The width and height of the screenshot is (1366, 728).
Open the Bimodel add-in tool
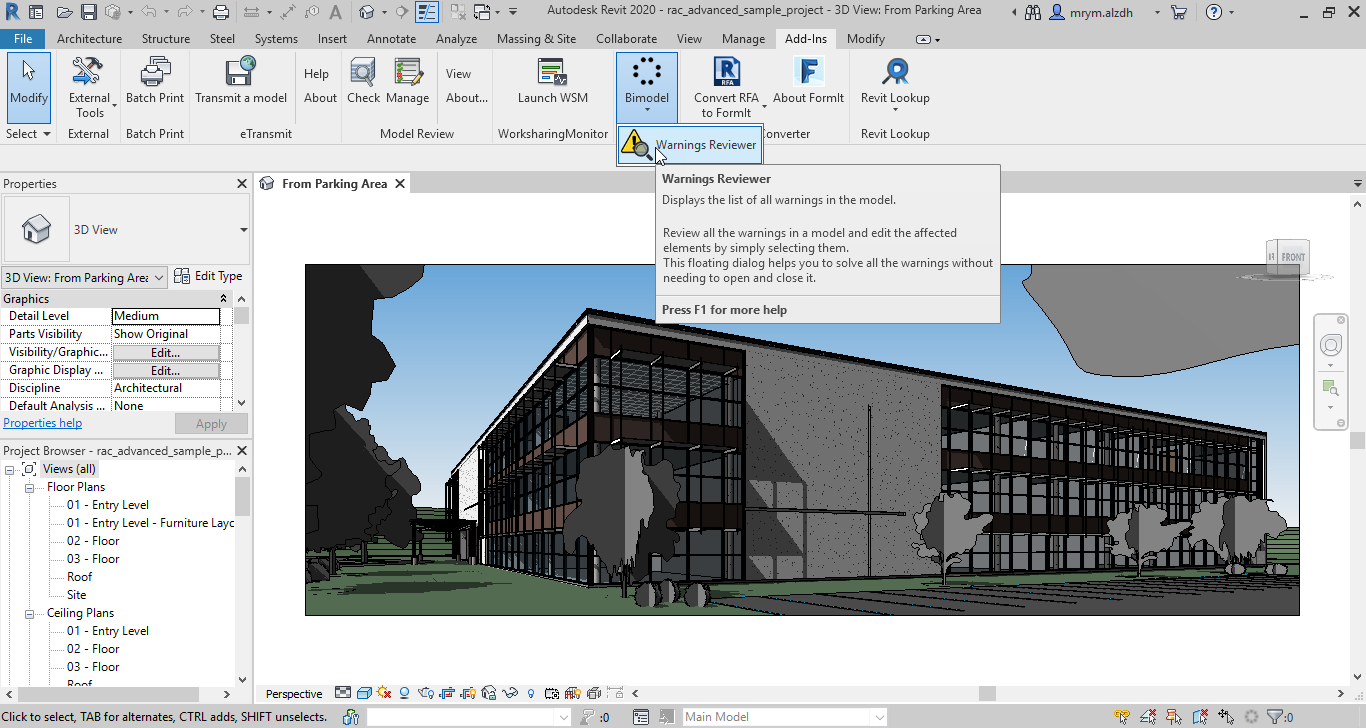(x=646, y=80)
